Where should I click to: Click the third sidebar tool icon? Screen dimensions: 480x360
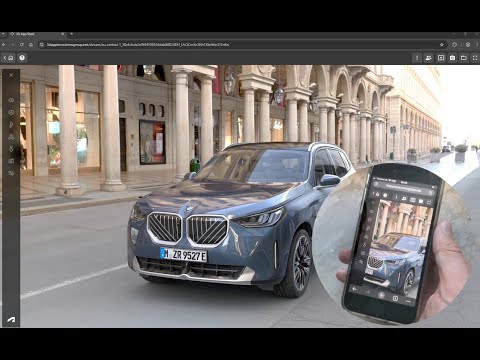pos(11,125)
